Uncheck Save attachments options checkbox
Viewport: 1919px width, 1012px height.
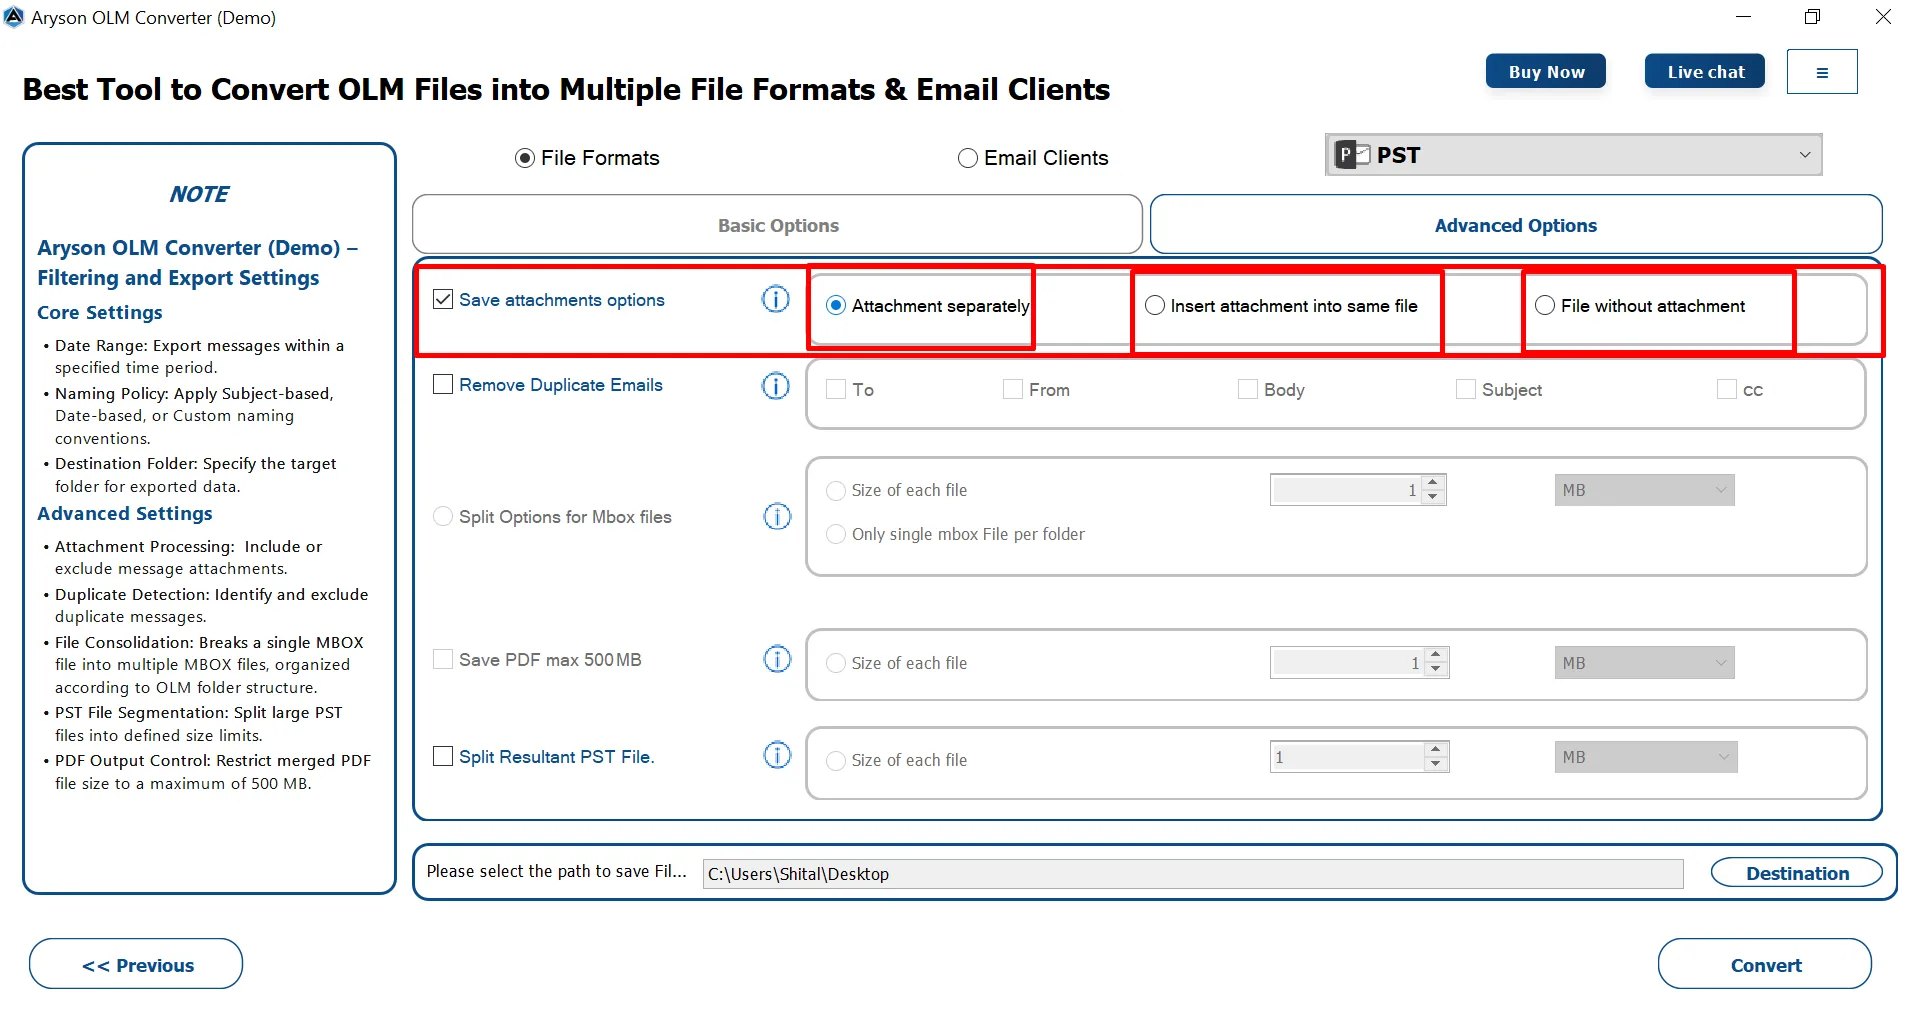pyautogui.click(x=443, y=299)
